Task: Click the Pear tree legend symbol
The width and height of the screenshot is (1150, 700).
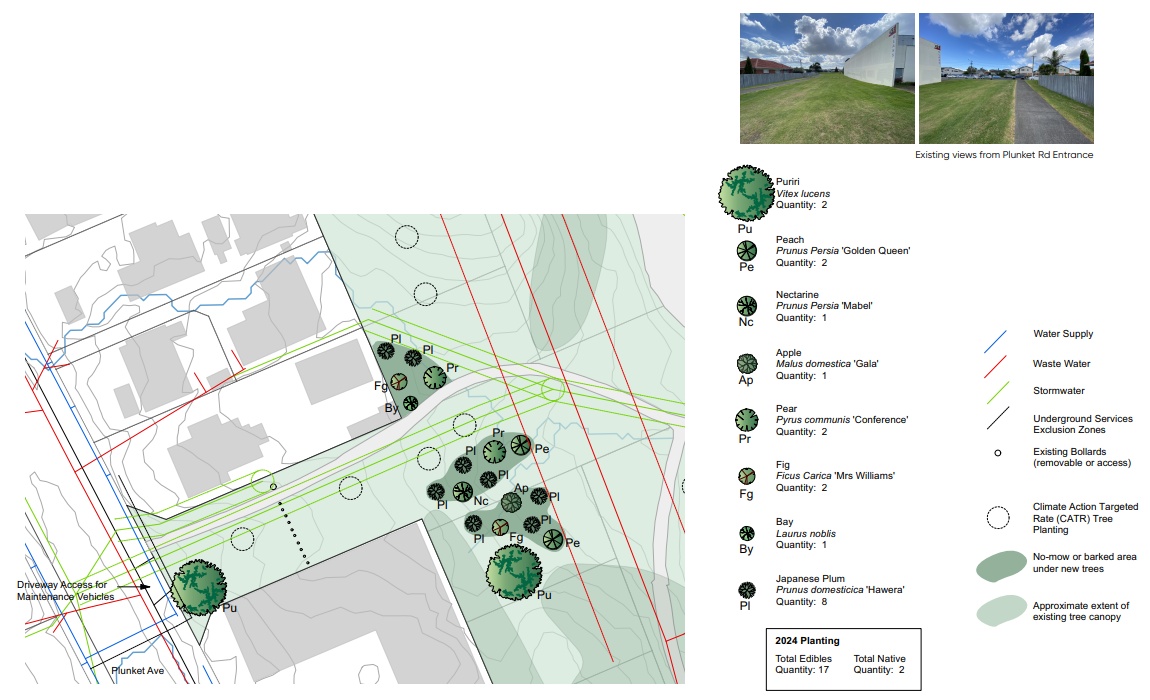Action: pyautogui.click(x=746, y=420)
